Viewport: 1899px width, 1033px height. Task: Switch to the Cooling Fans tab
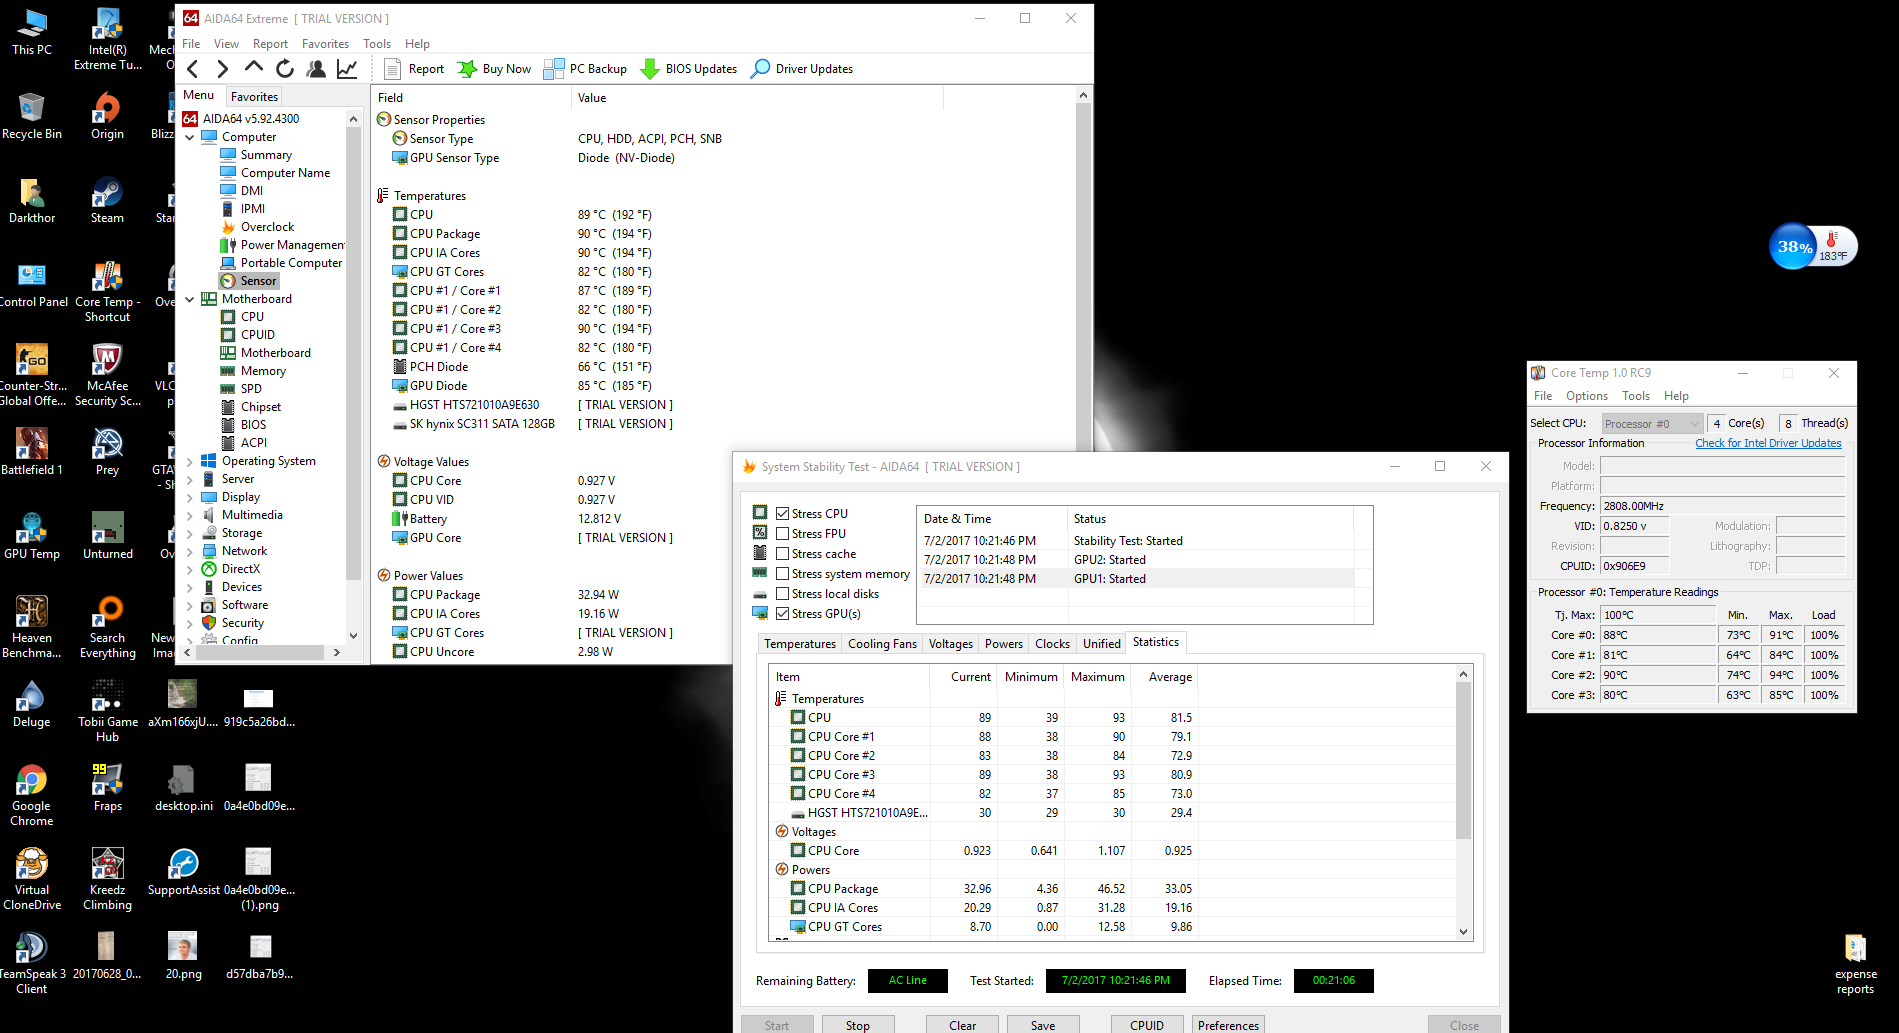click(x=882, y=644)
